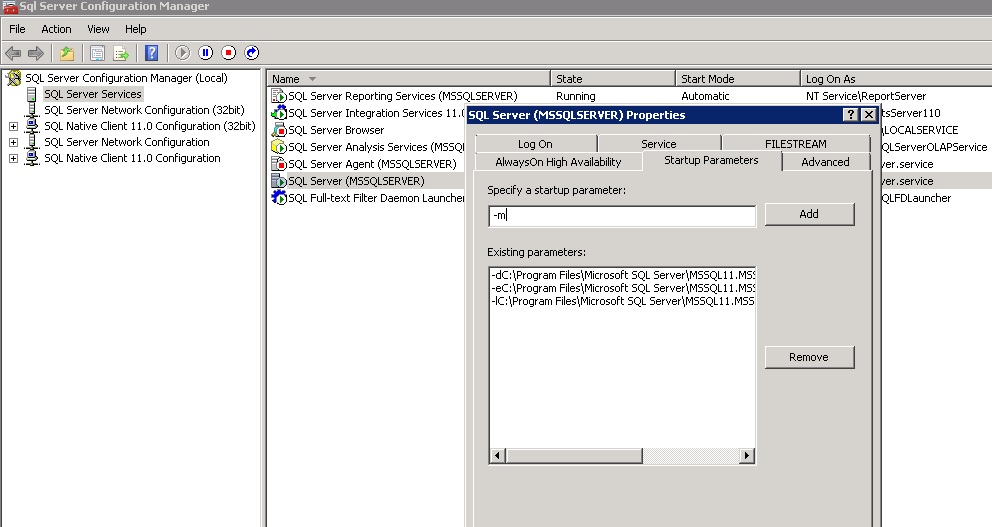Click the SQL Native Client 11.0 Configuration icon
The image size is (992, 527).
tap(32, 158)
